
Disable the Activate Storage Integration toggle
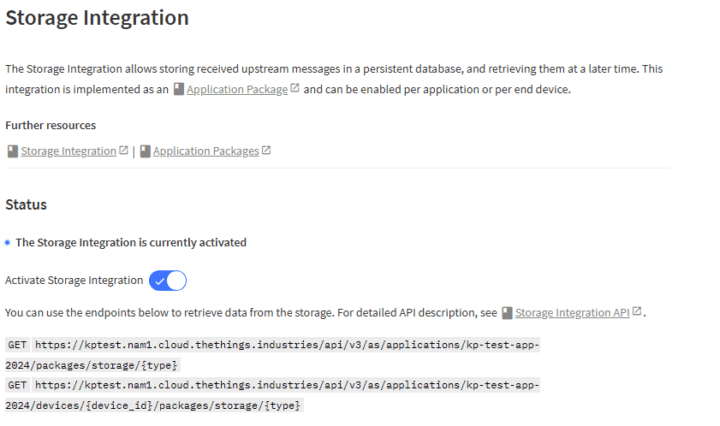[168, 281]
